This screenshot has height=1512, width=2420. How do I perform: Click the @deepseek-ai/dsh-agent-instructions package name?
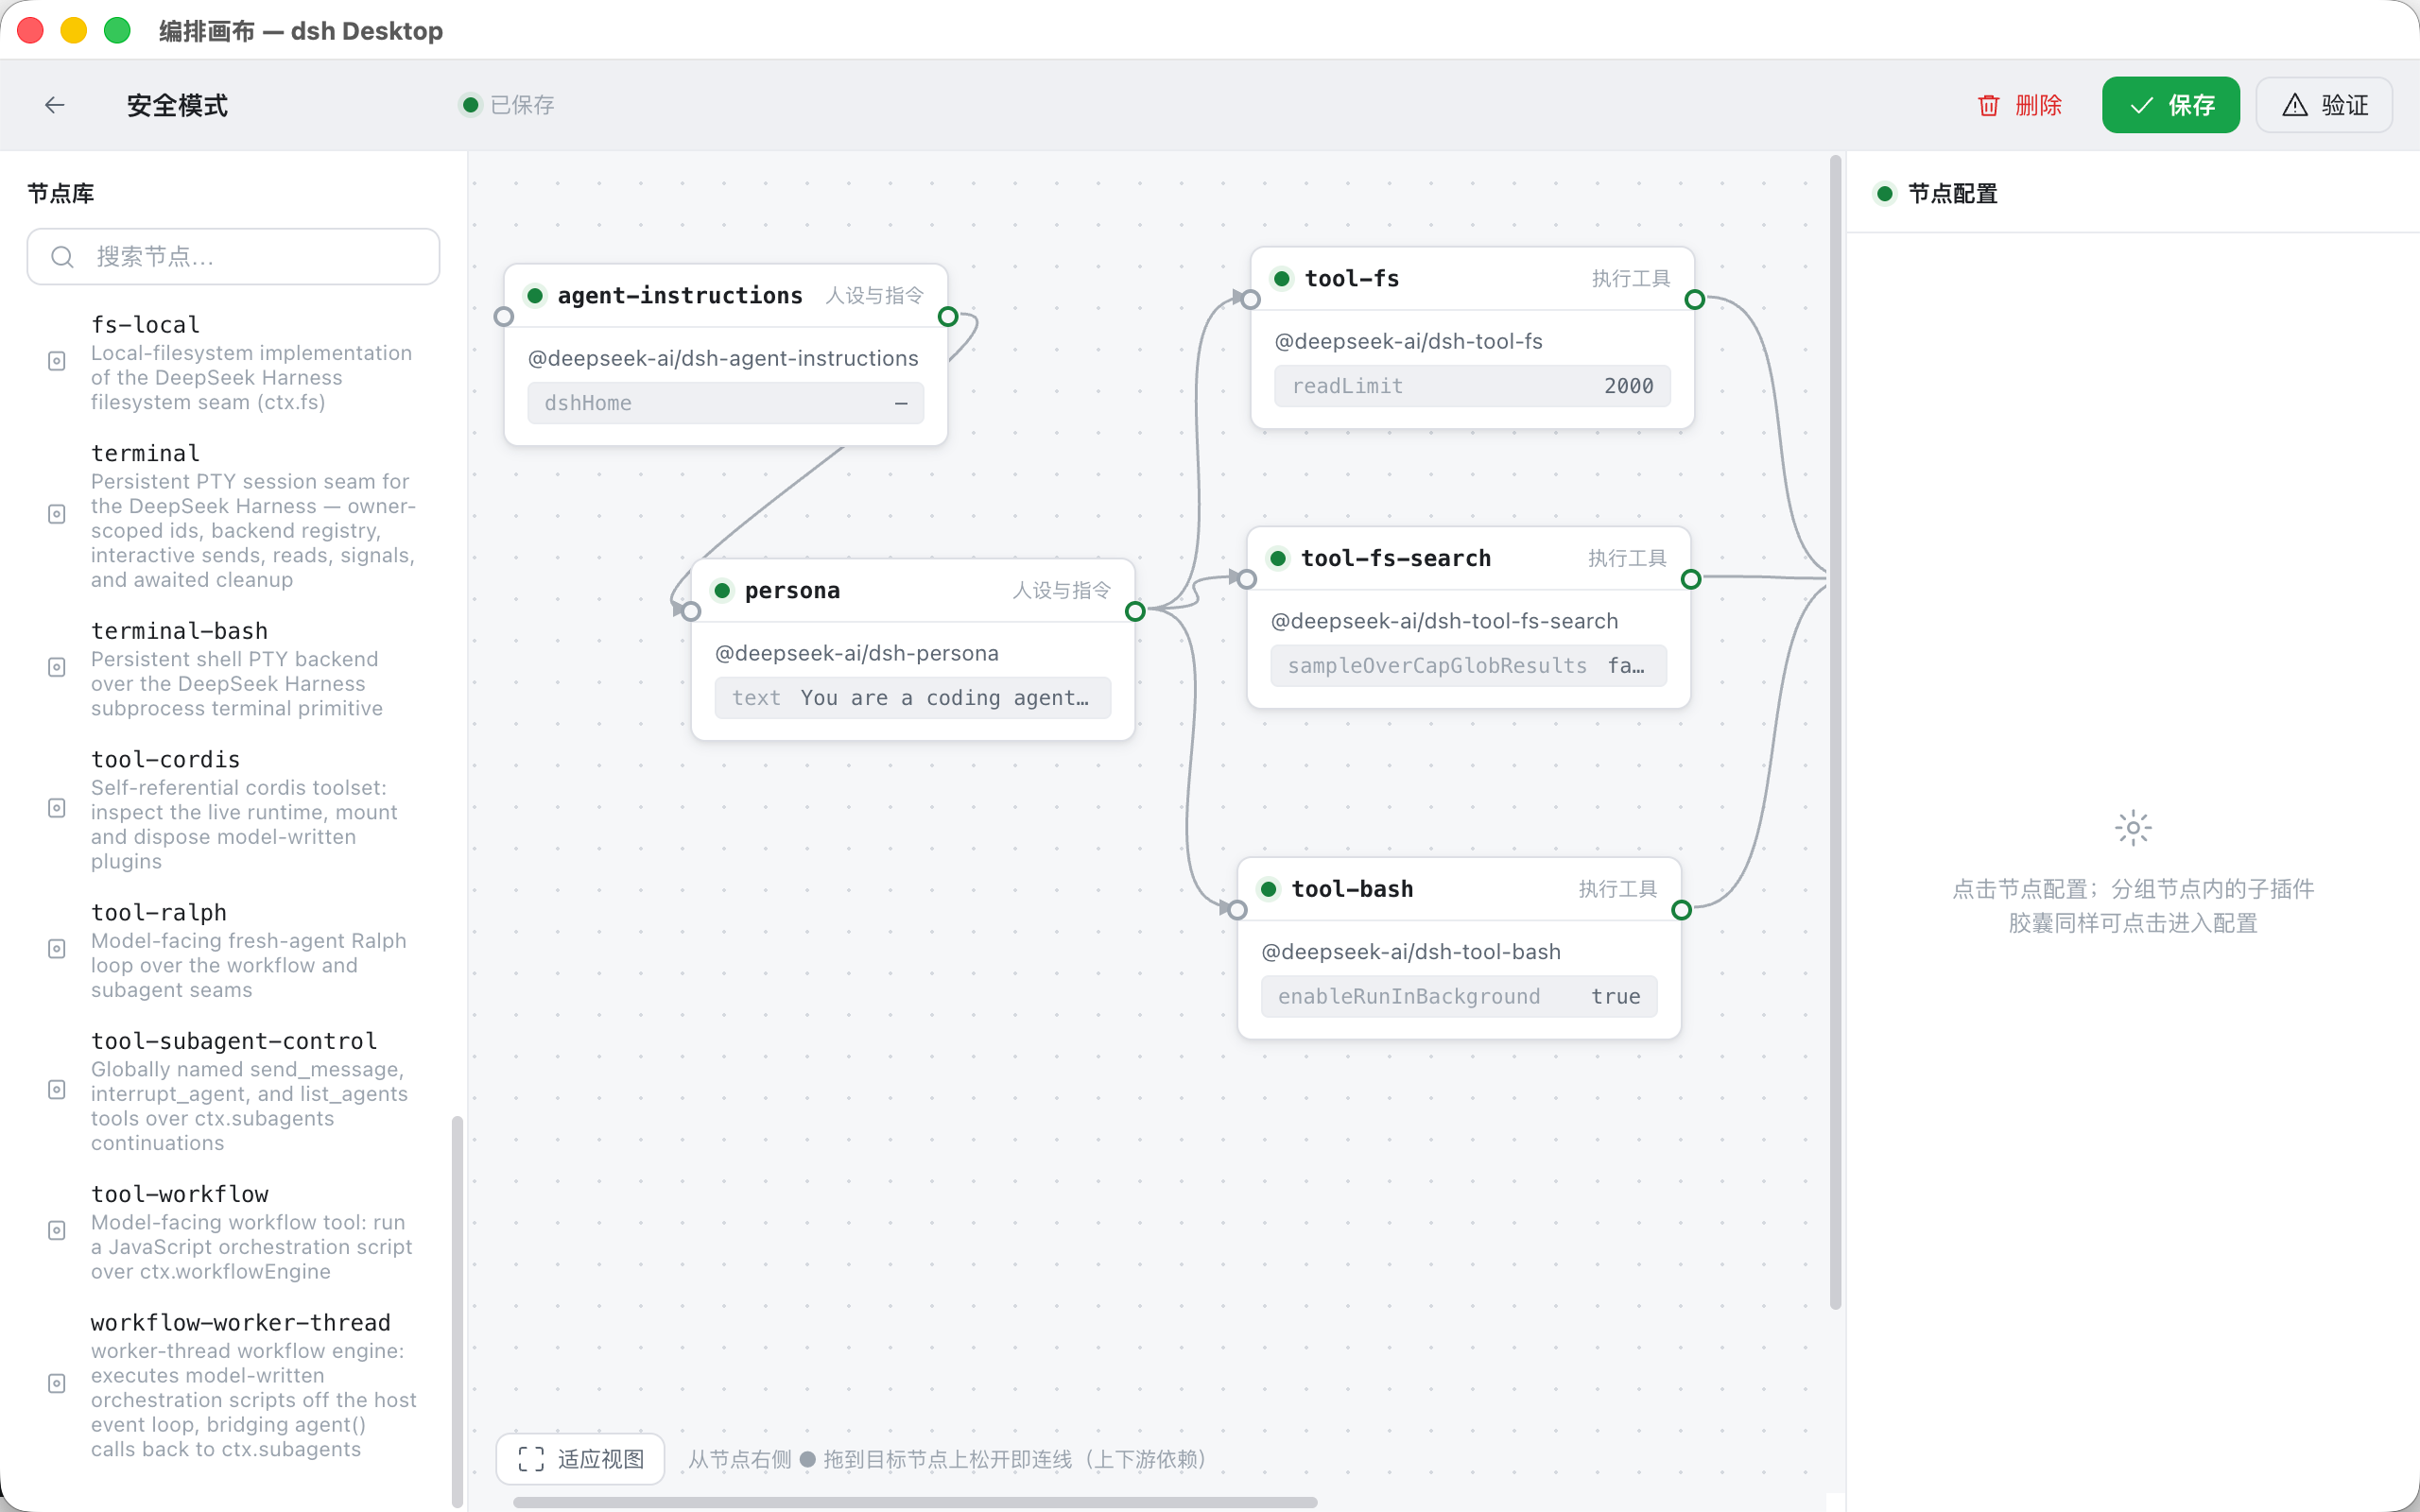(723, 358)
